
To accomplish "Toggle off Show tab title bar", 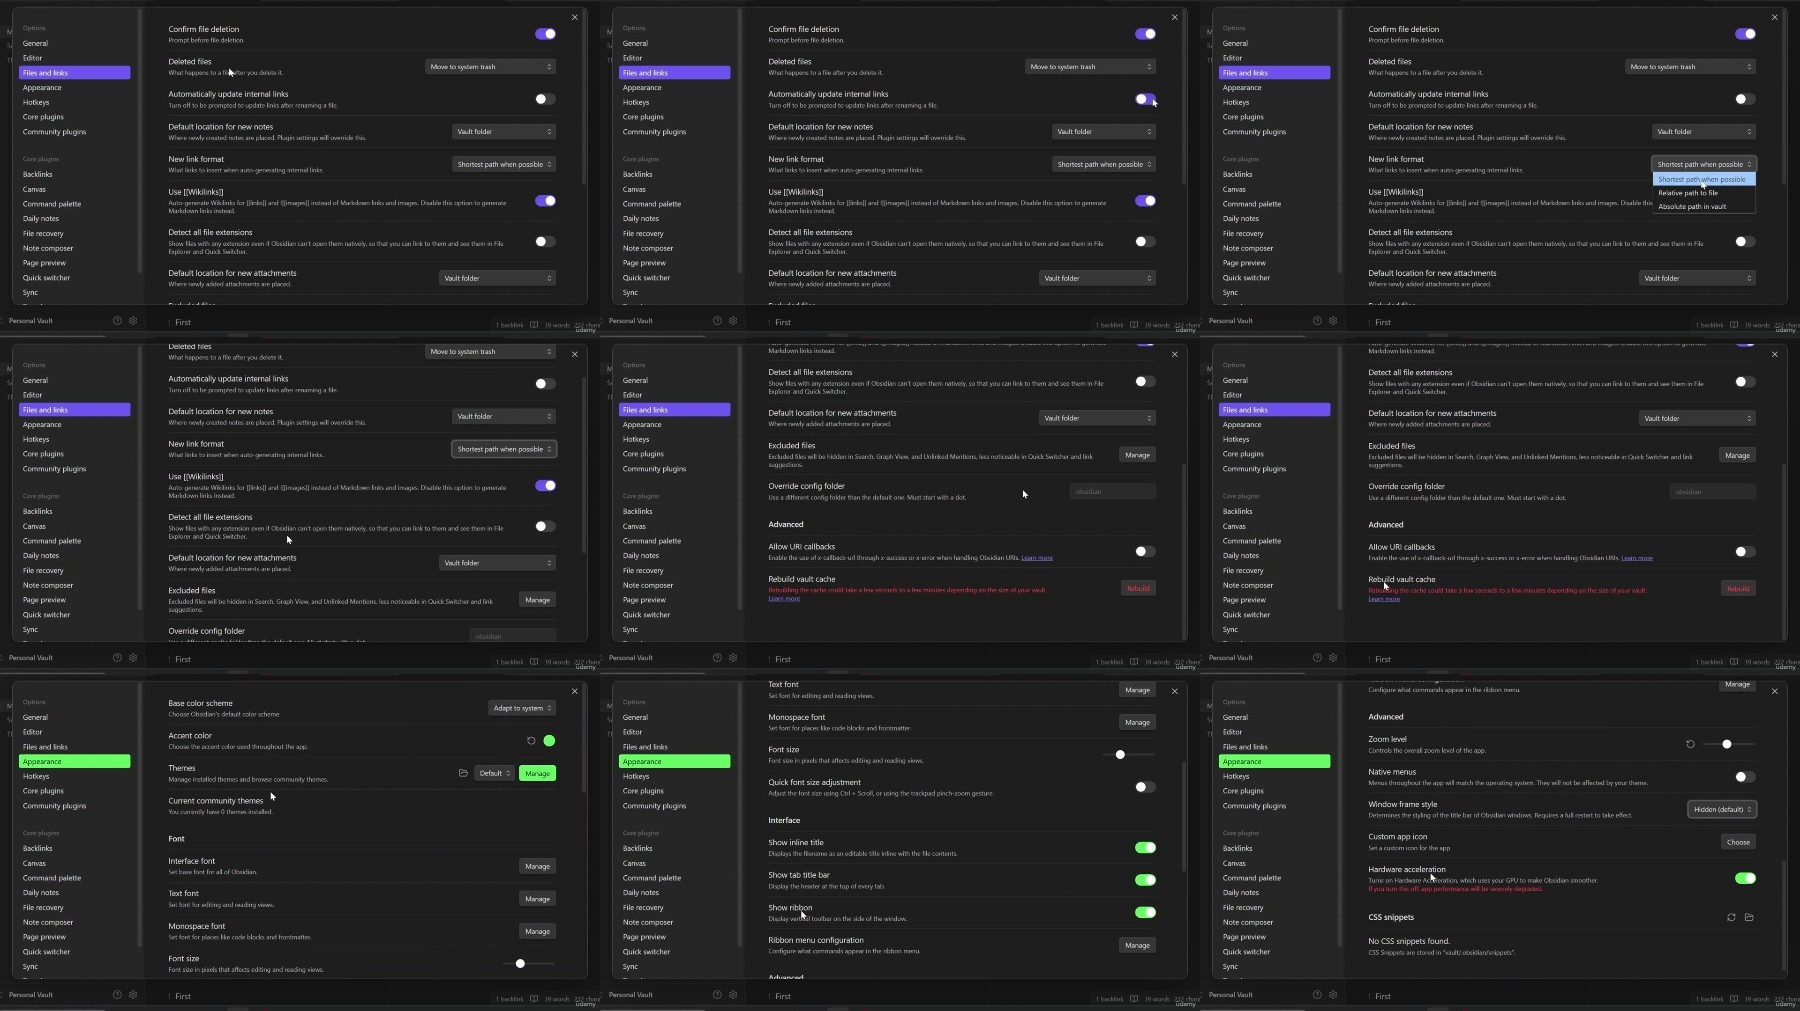I will [x=1145, y=880].
